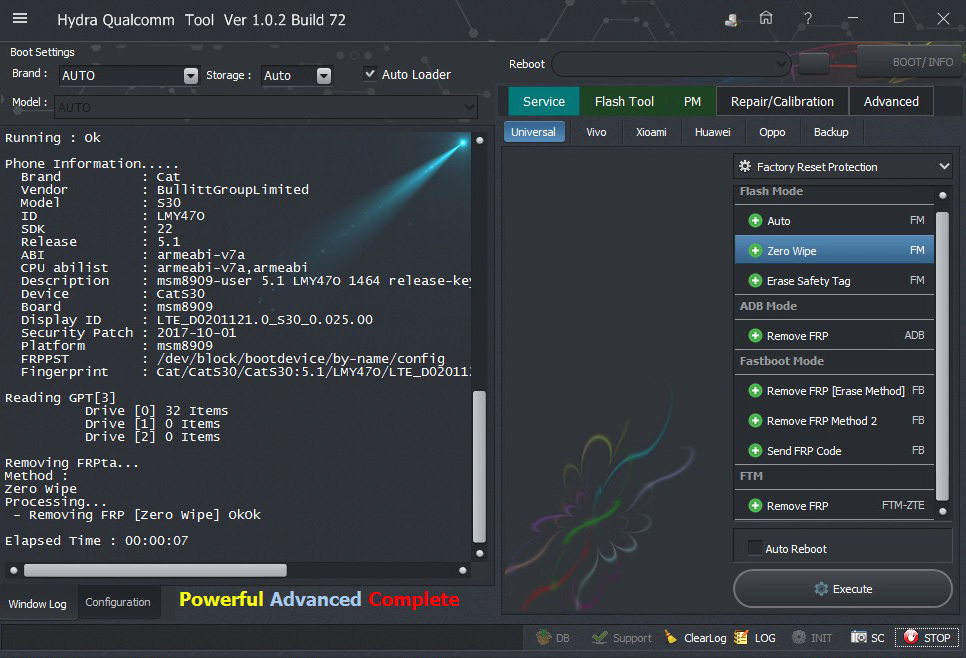This screenshot has height=658, width=966.
Task: Open the home icon in title bar
Action: 766,18
